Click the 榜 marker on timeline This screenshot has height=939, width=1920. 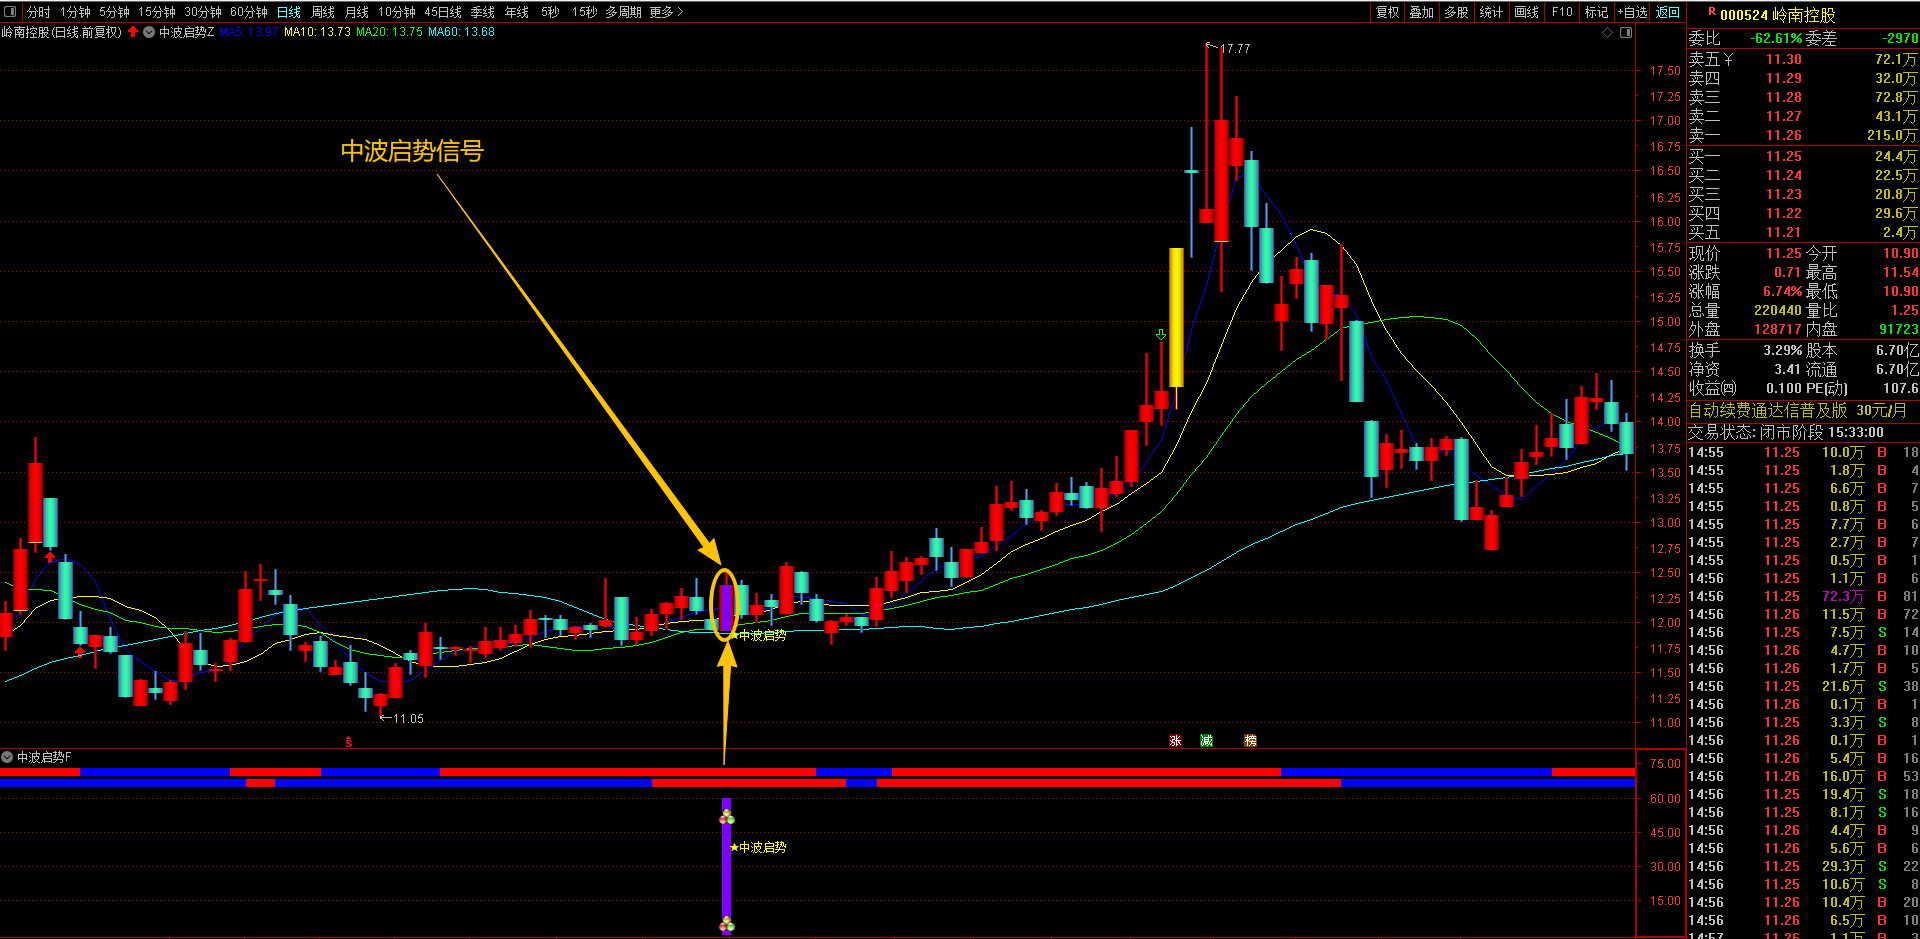[x=1250, y=740]
